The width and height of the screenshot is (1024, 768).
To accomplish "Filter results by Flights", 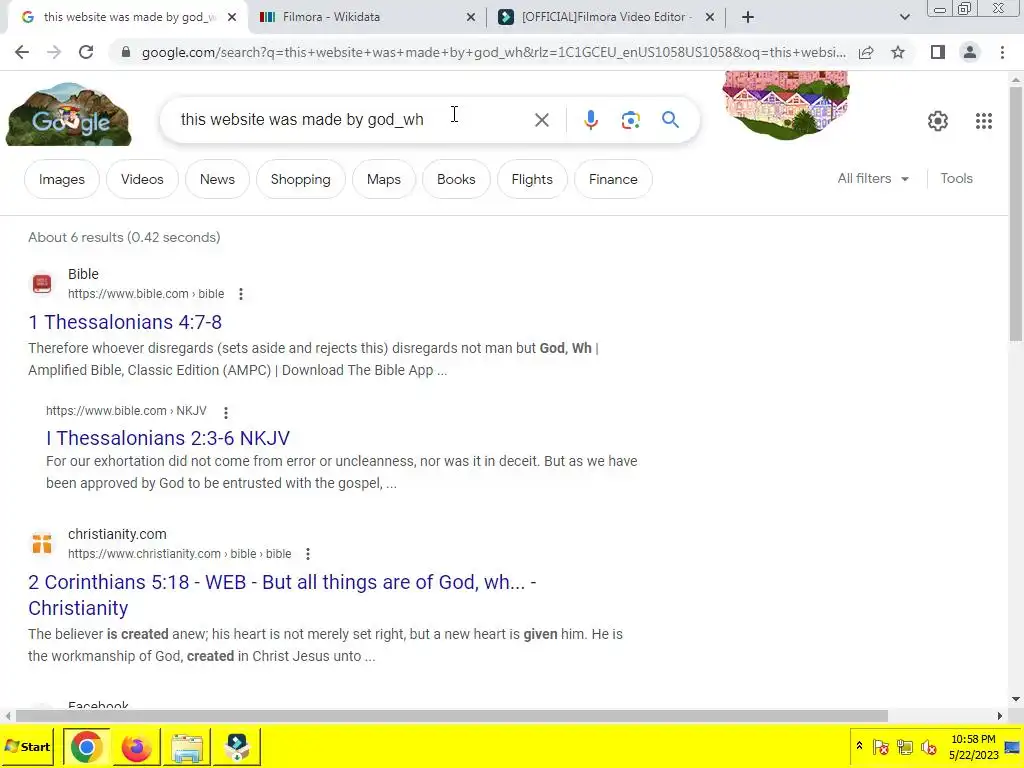I will tap(532, 179).
